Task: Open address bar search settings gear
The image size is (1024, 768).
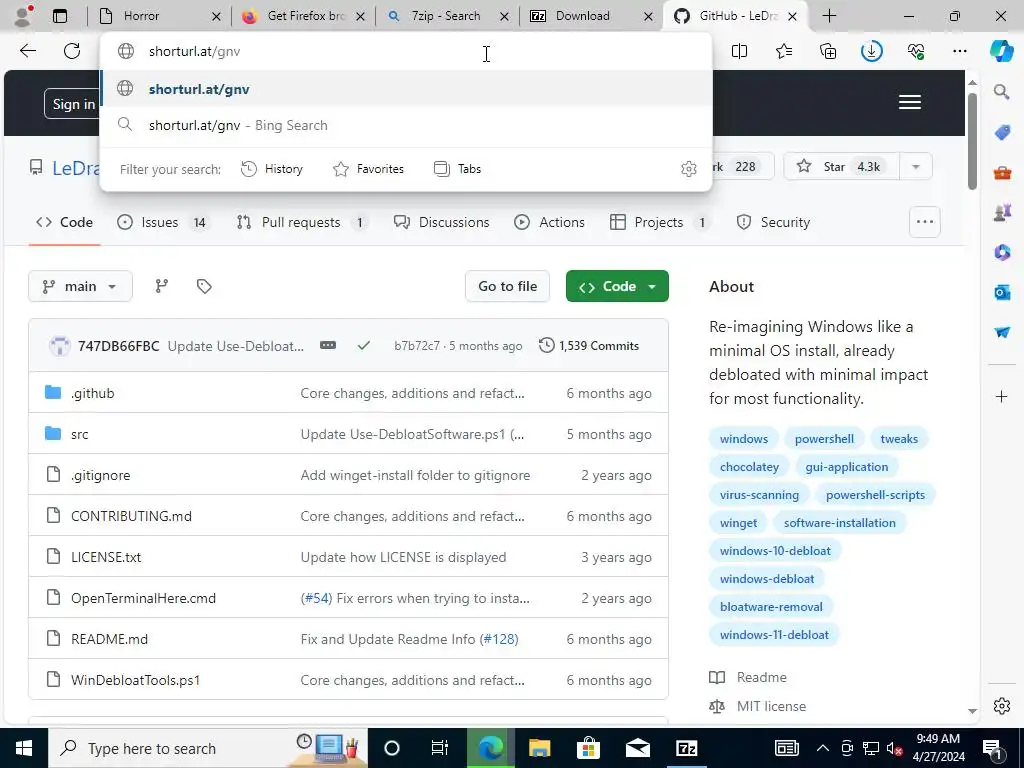Action: point(688,169)
